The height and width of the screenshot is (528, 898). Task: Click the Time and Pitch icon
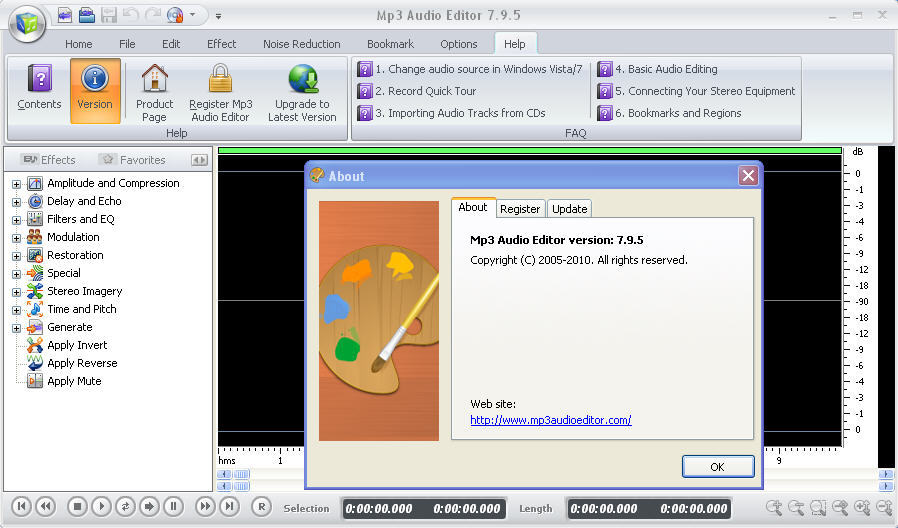pos(35,309)
